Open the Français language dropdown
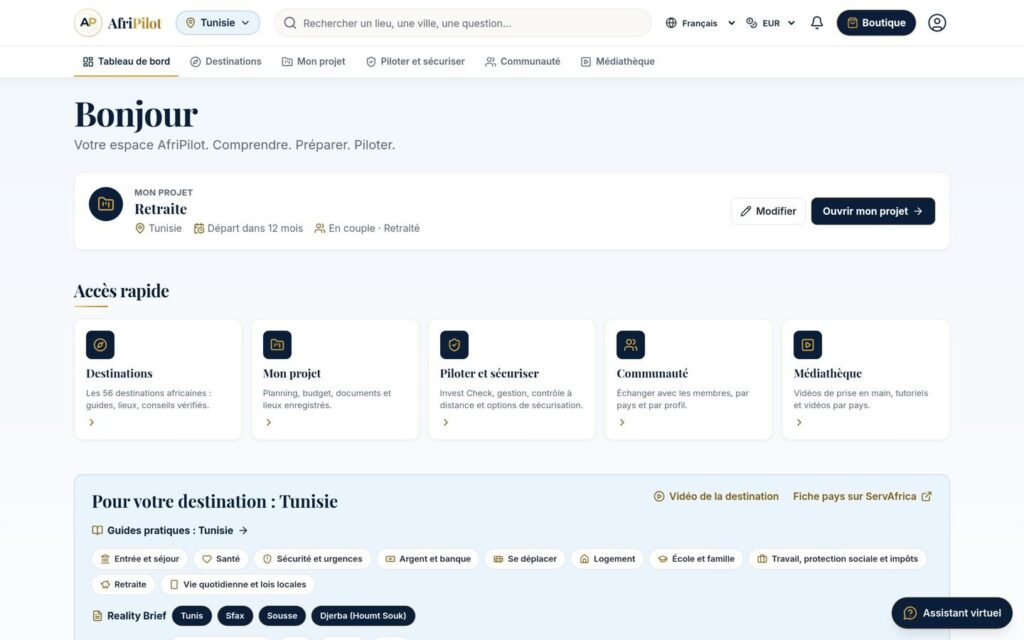This screenshot has width=1024, height=640. click(x=700, y=23)
